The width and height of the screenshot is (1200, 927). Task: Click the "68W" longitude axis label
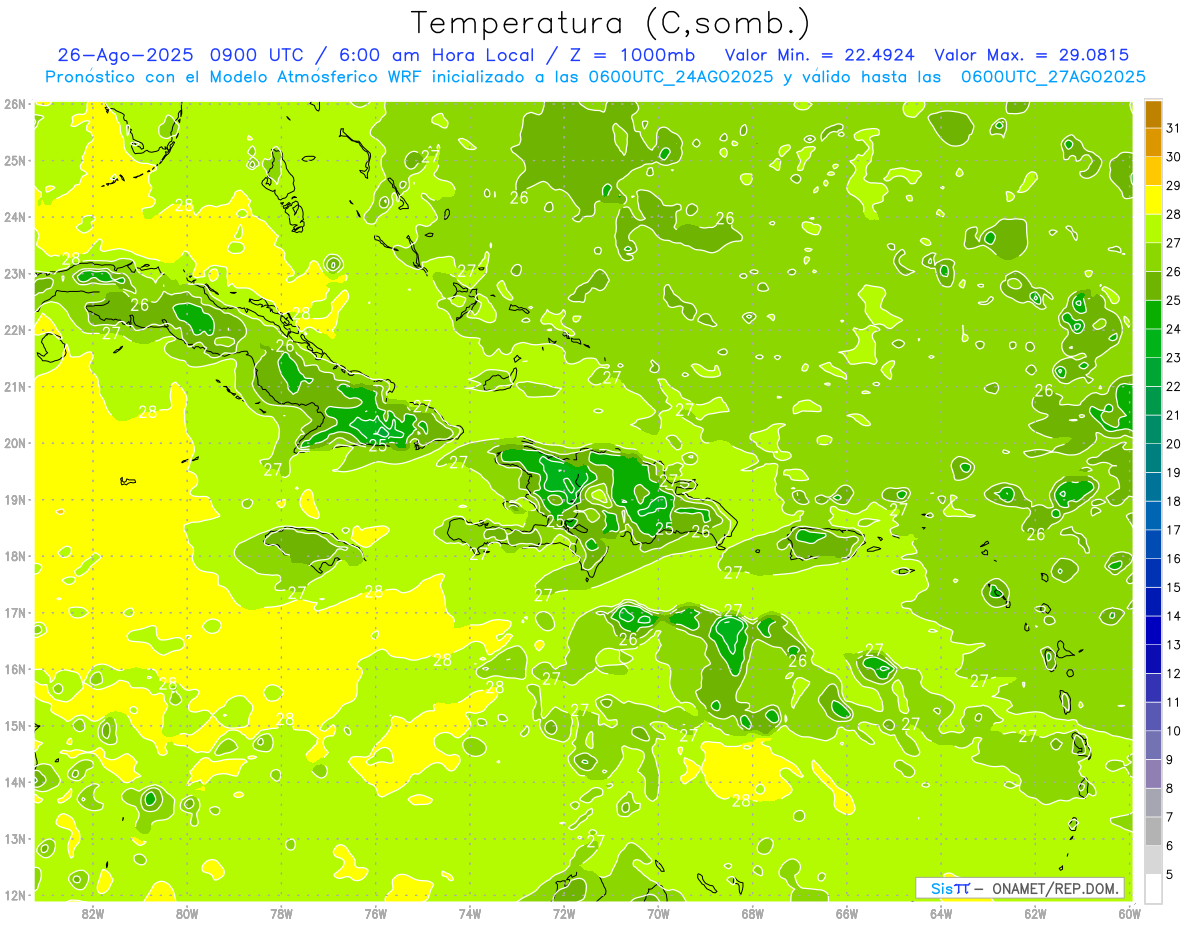point(752,913)
